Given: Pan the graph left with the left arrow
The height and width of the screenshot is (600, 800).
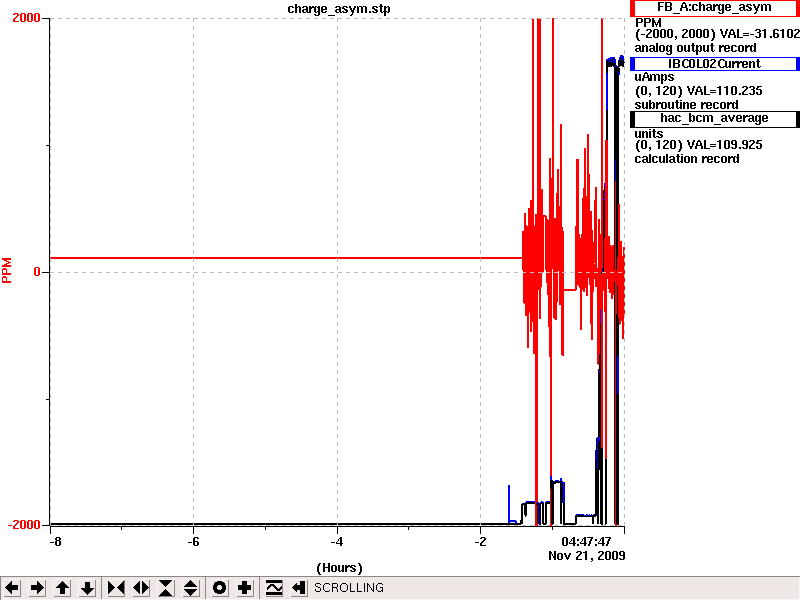Looking at the screenshot, I should pos(12,588).
